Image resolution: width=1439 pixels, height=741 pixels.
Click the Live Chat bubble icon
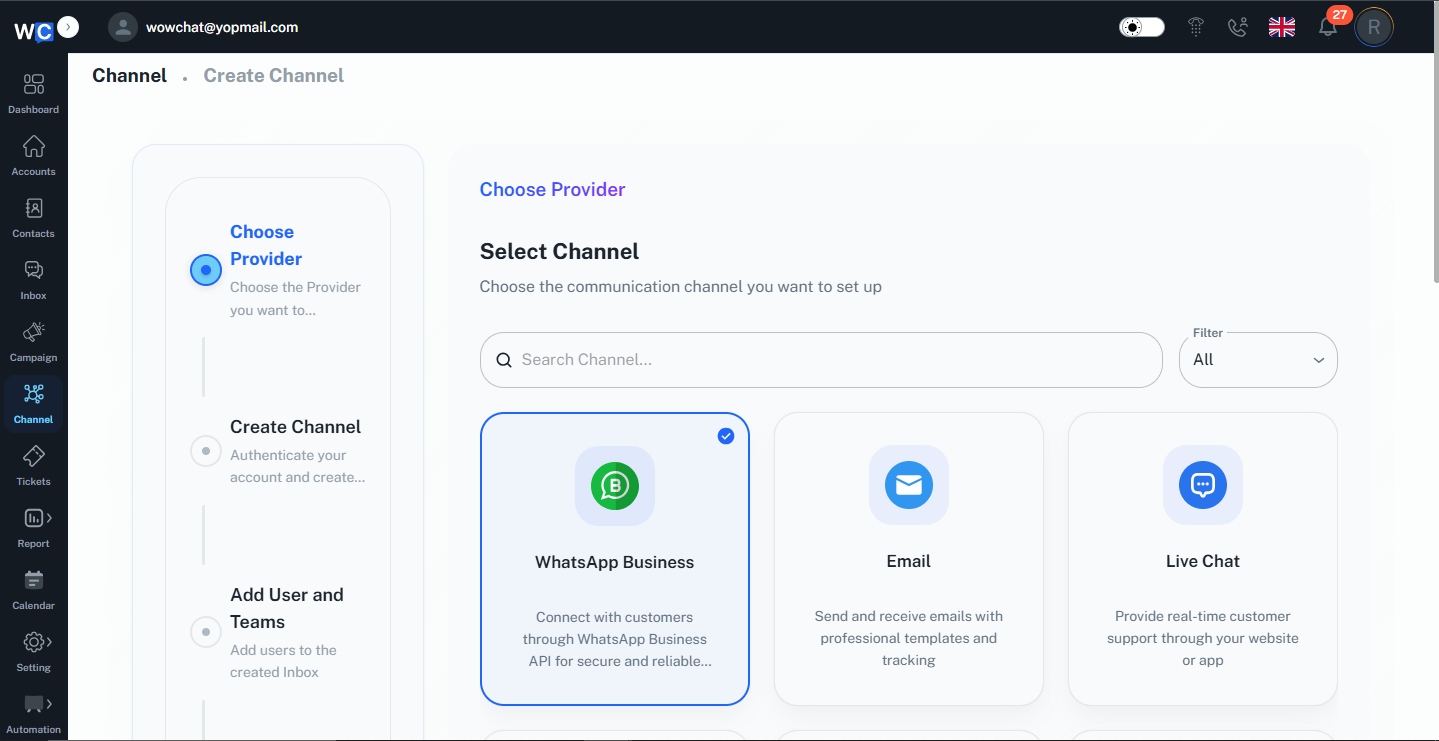[x=1203, y=485]
